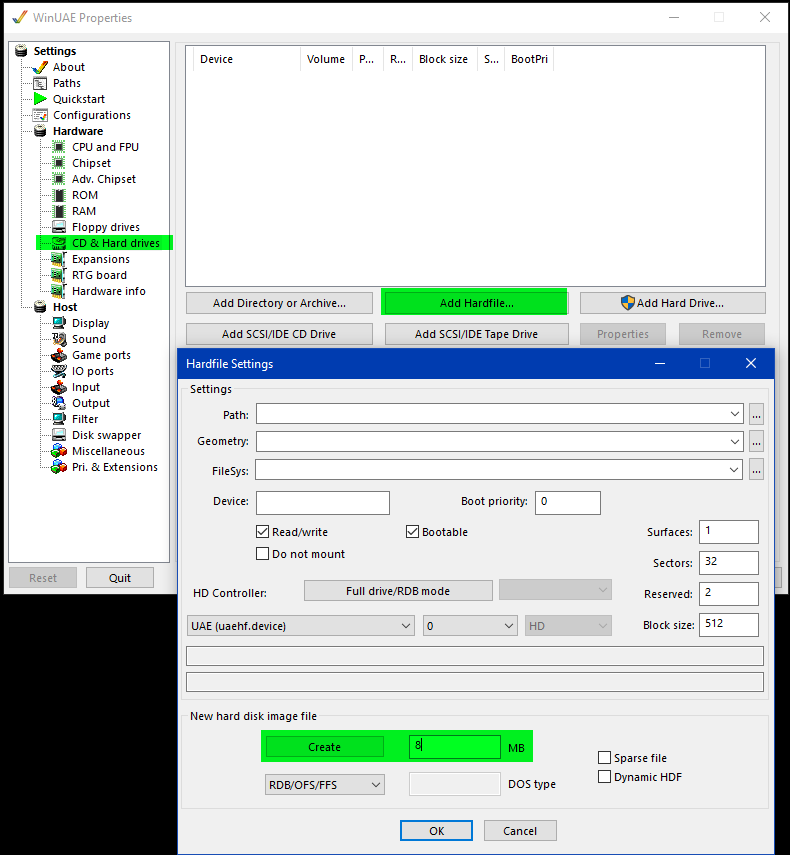Select the Settings root tree item

coord(55,51)
